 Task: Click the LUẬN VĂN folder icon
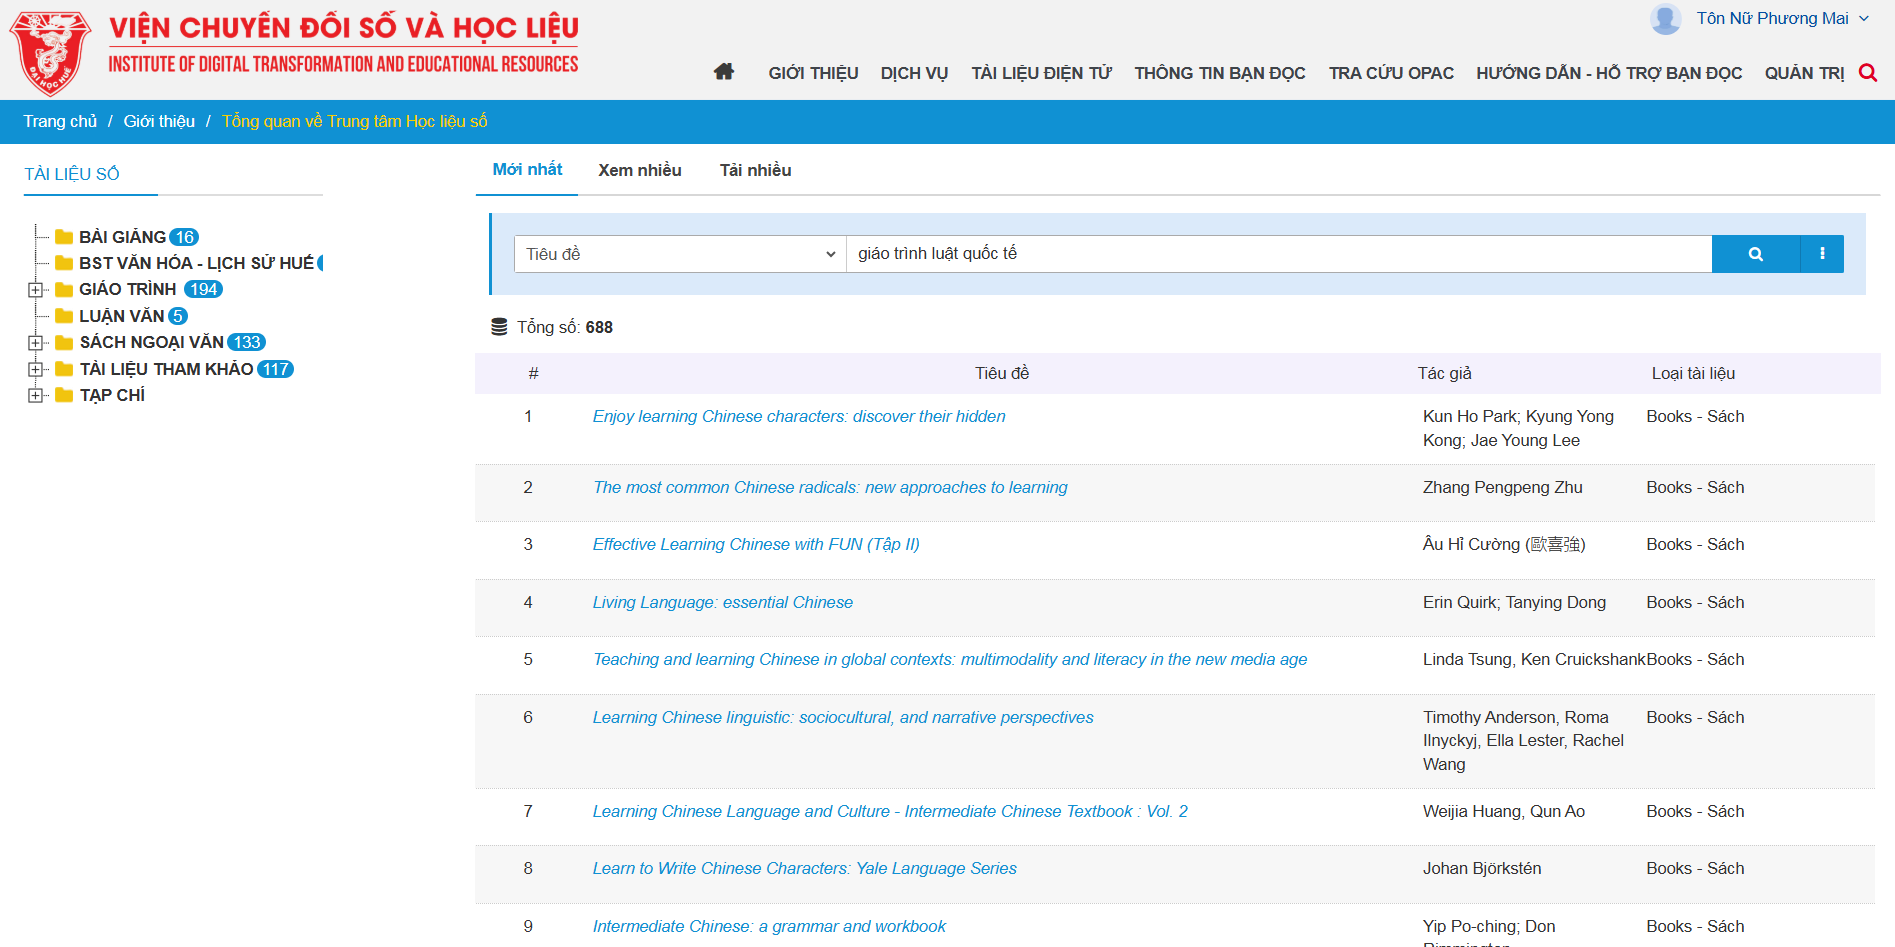(x=64, y=316)
